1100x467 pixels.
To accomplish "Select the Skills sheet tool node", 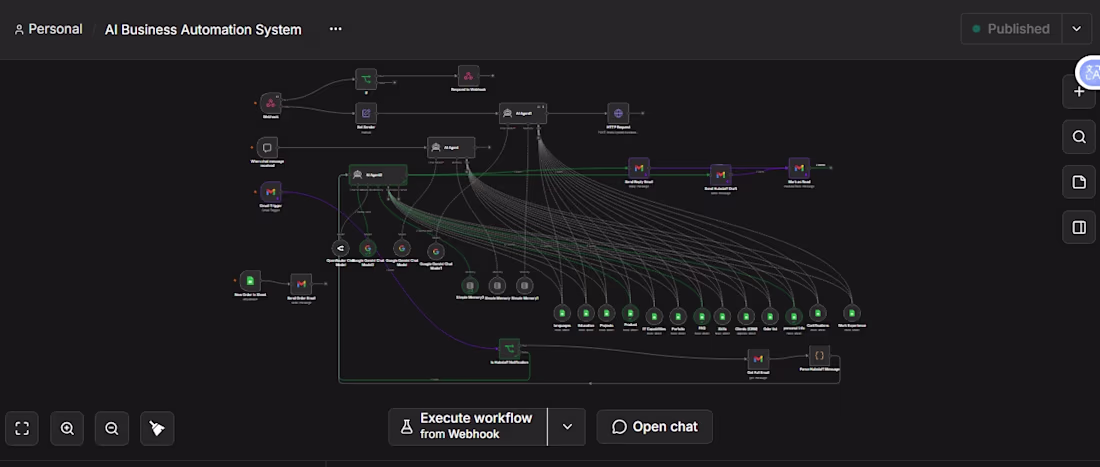I will click(723, 316).
